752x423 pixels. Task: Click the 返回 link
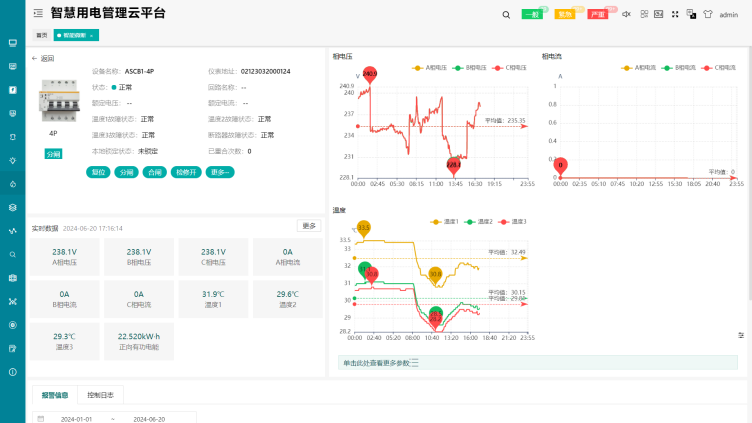(47, 59)
